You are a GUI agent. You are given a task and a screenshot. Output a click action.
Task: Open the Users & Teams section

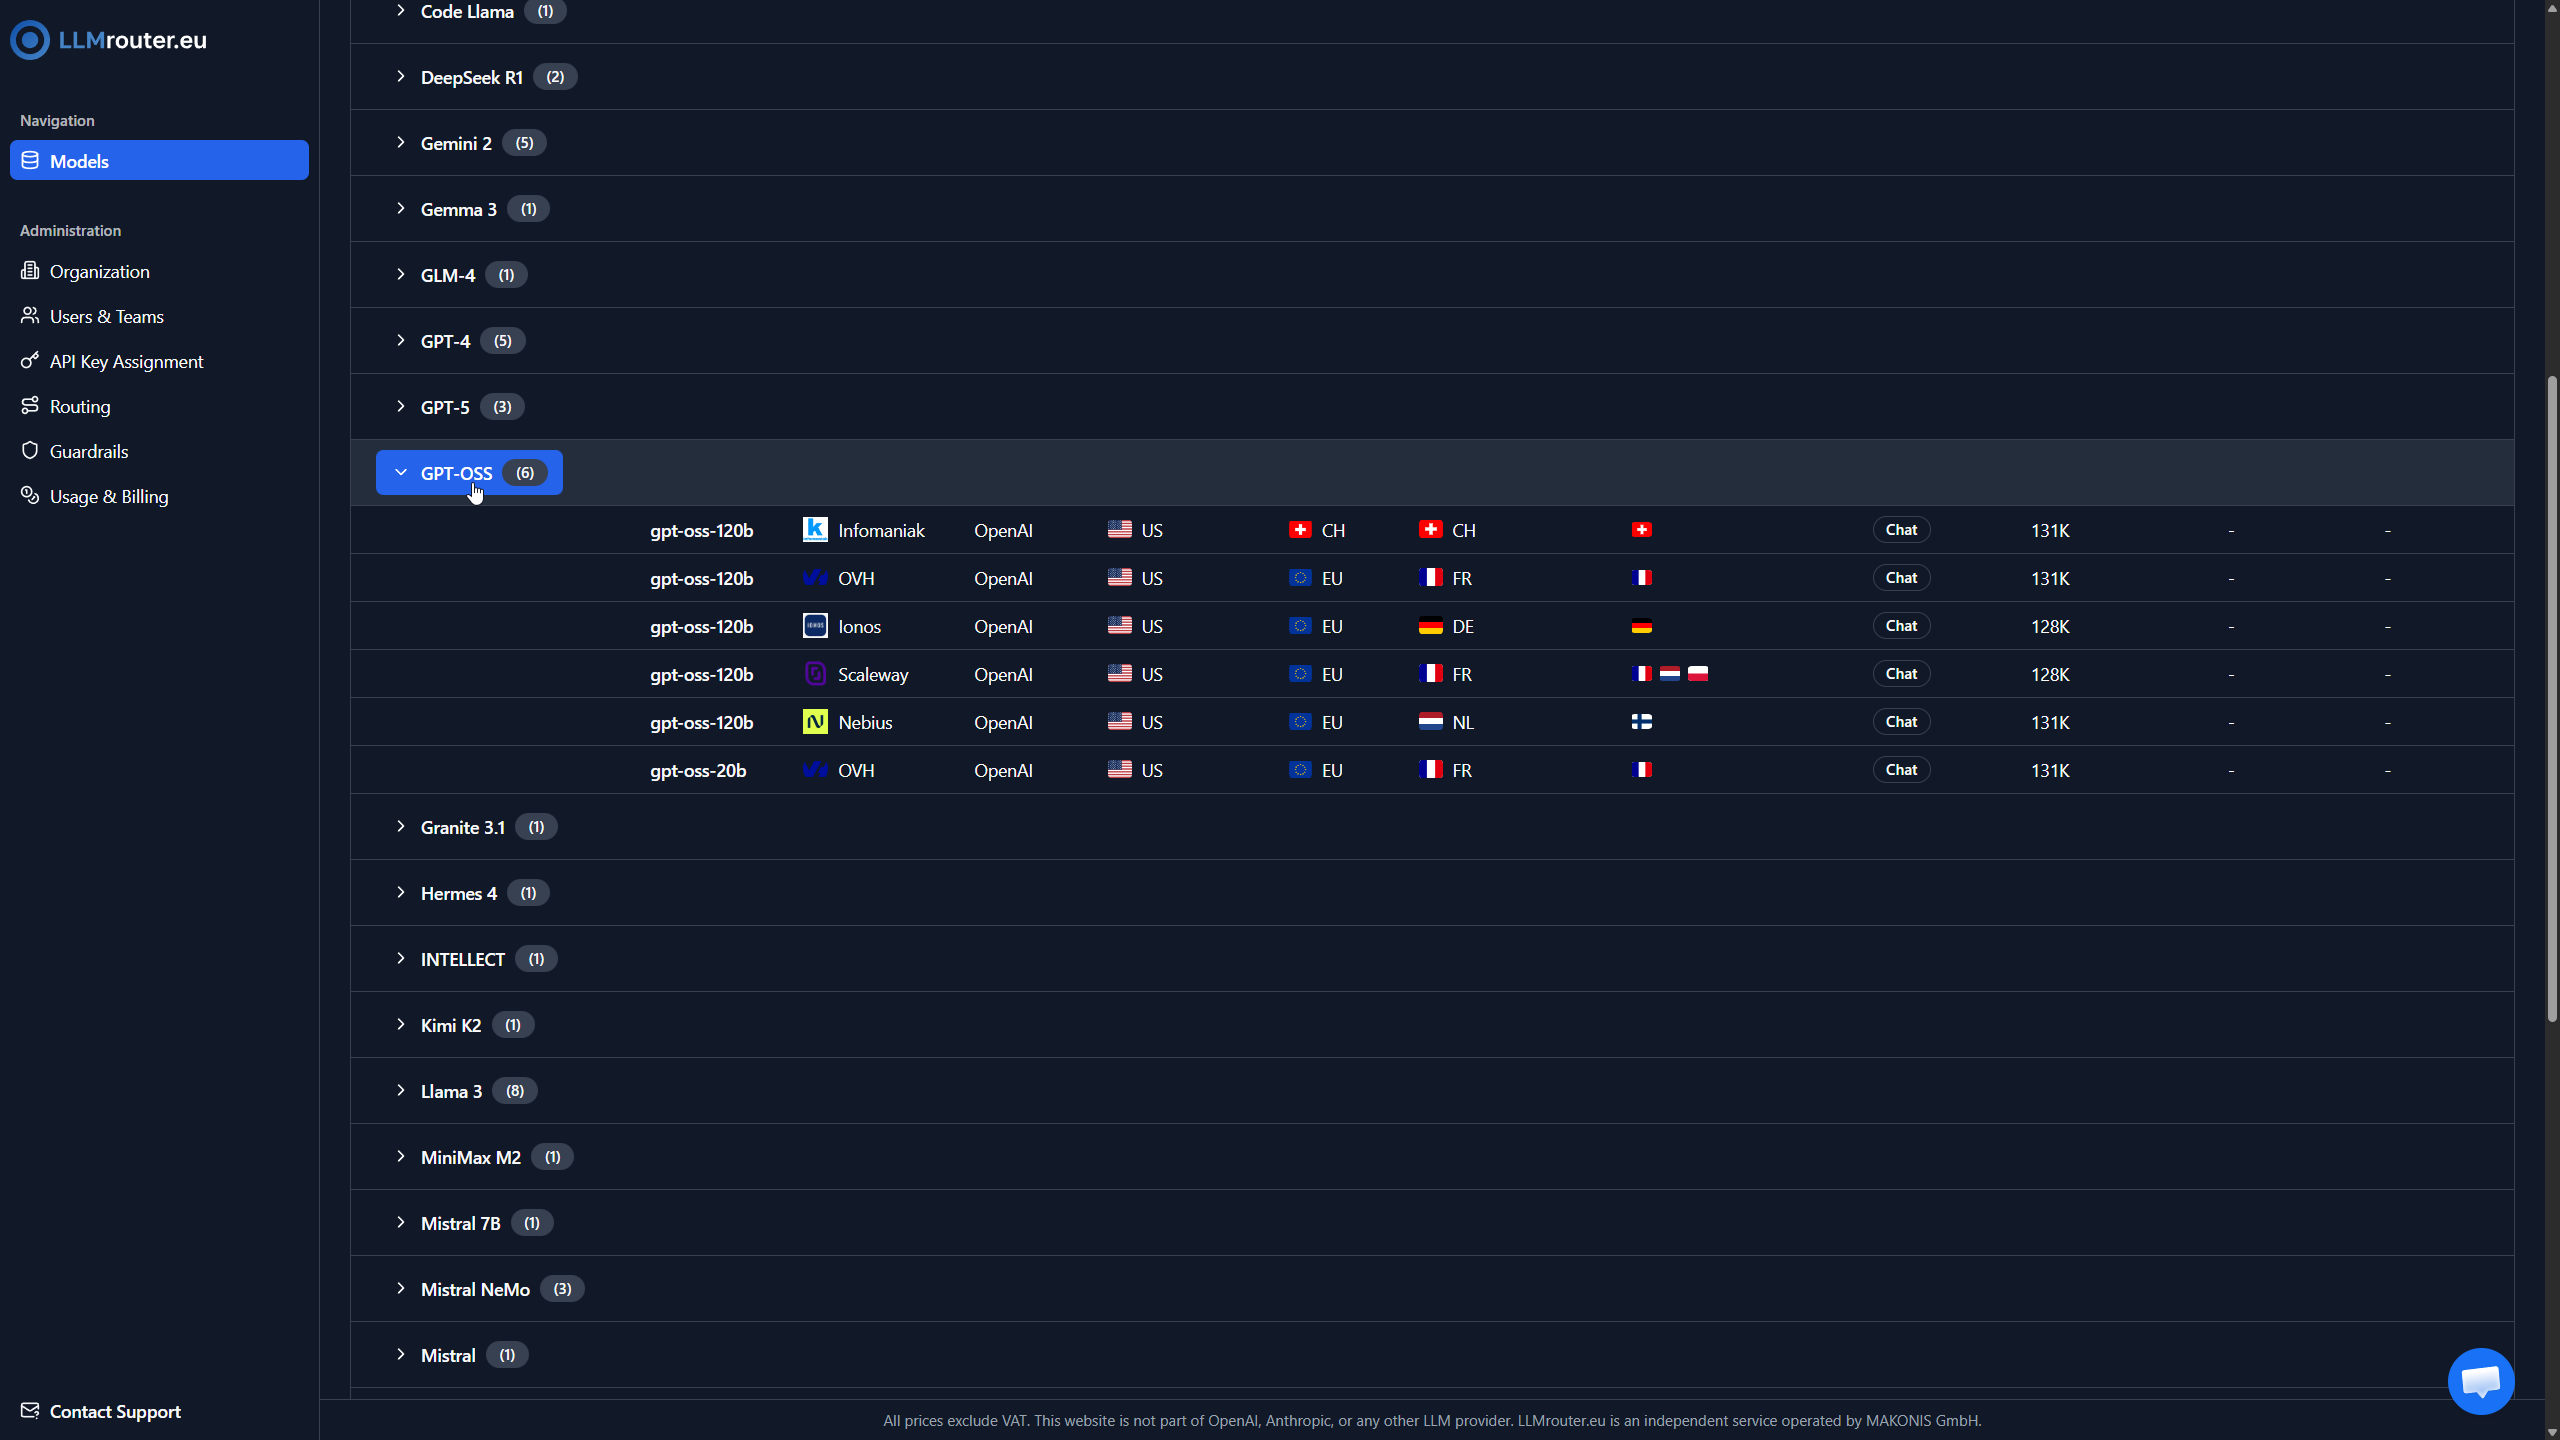coord(106,316)
